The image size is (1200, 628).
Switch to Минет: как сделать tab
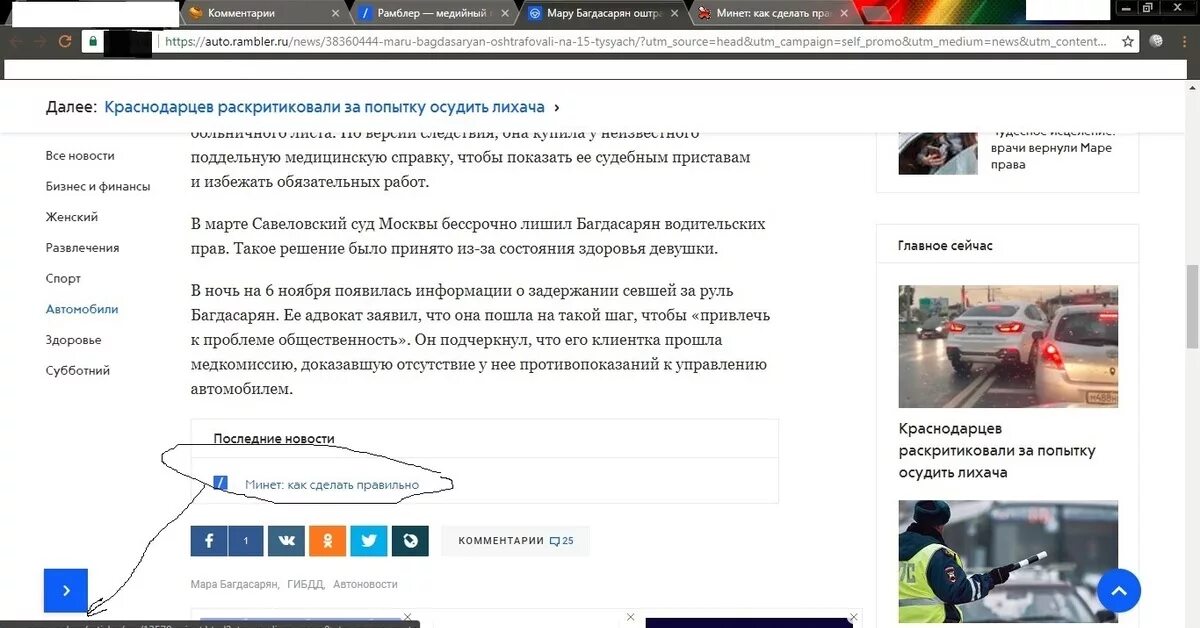[x=771, y=13]
